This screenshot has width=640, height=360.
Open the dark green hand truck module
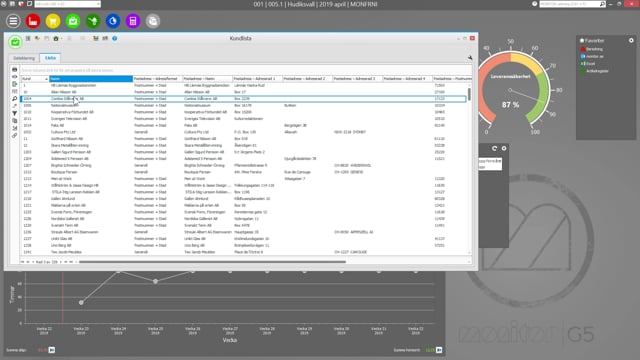coord(93,21)
